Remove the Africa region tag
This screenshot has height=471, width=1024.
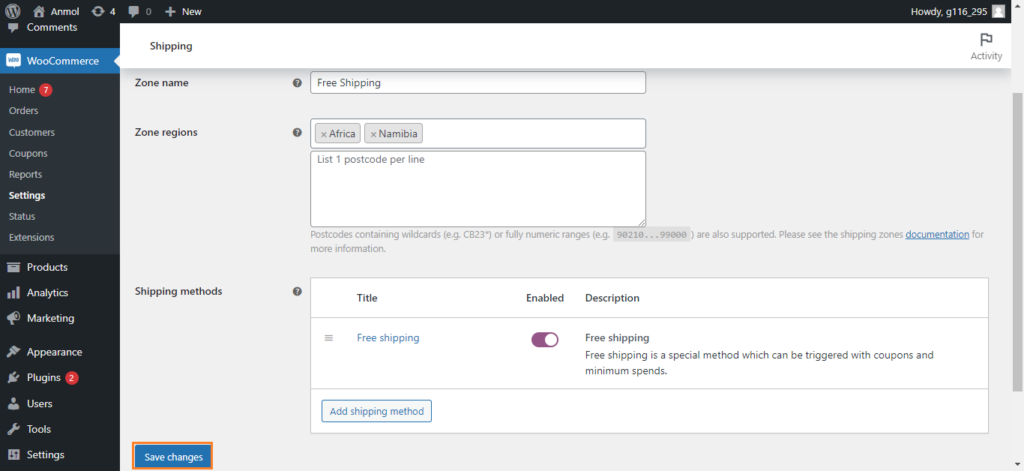(323, 134)
